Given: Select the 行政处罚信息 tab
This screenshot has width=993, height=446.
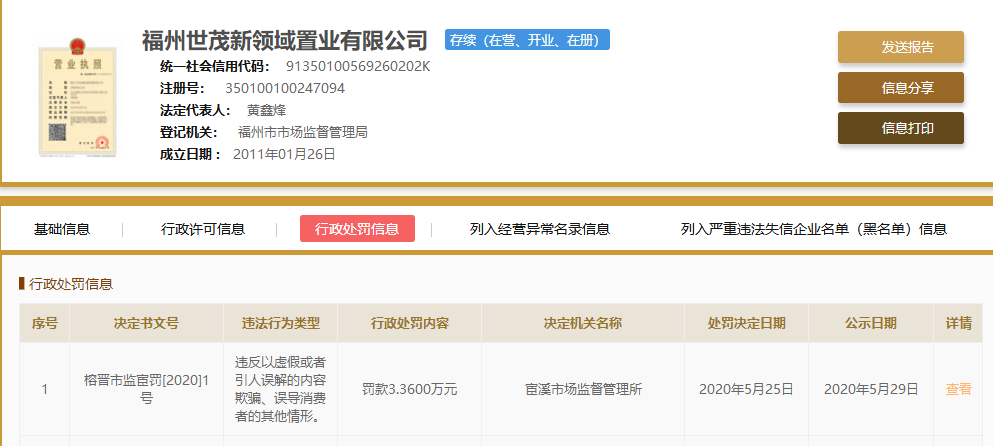Looking at the screenshot, I should coord(357,229).
